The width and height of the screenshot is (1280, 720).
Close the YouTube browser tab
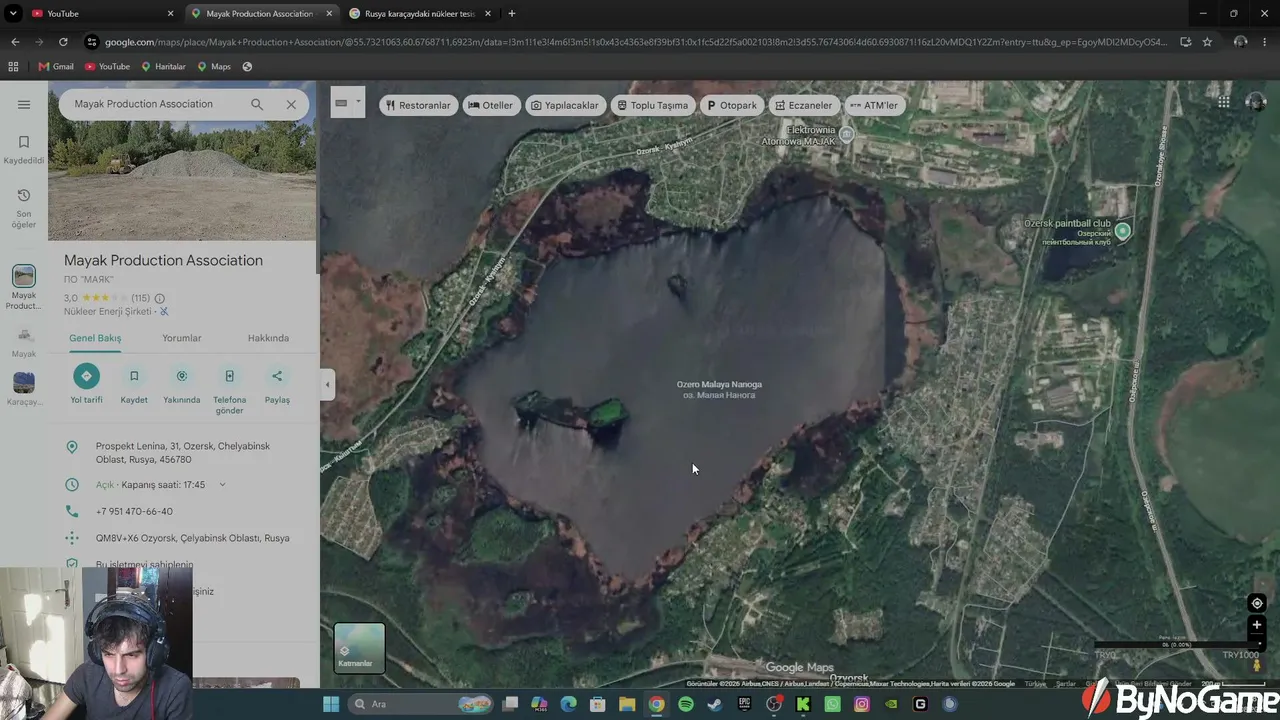[171, 14]
